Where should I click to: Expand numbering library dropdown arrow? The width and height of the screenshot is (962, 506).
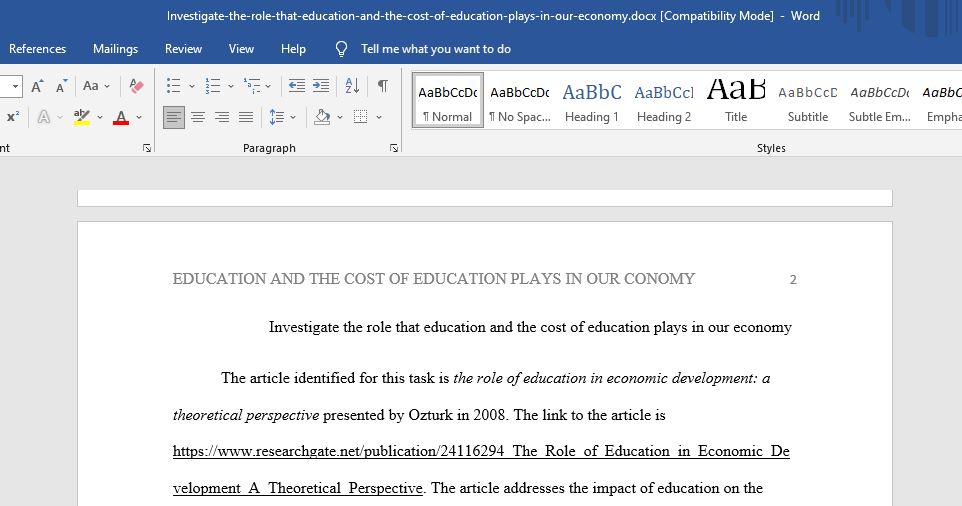(x=231, y=86)
